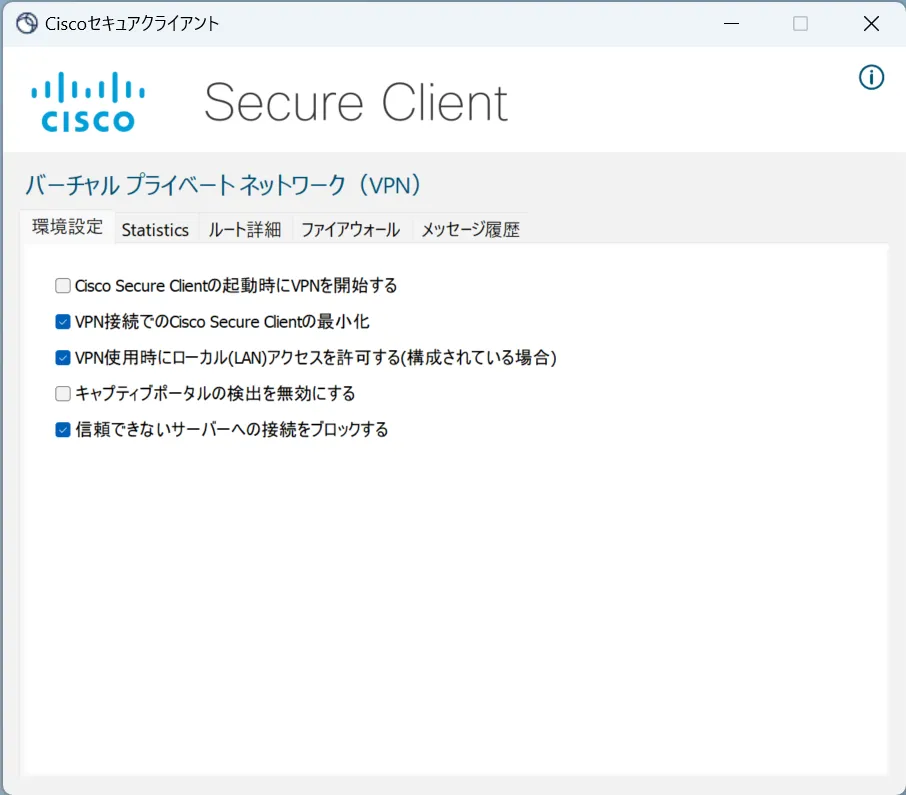Click the disabled maximize window button
The width and height of the screenshot is (906, 795).
tap(800, 24)
